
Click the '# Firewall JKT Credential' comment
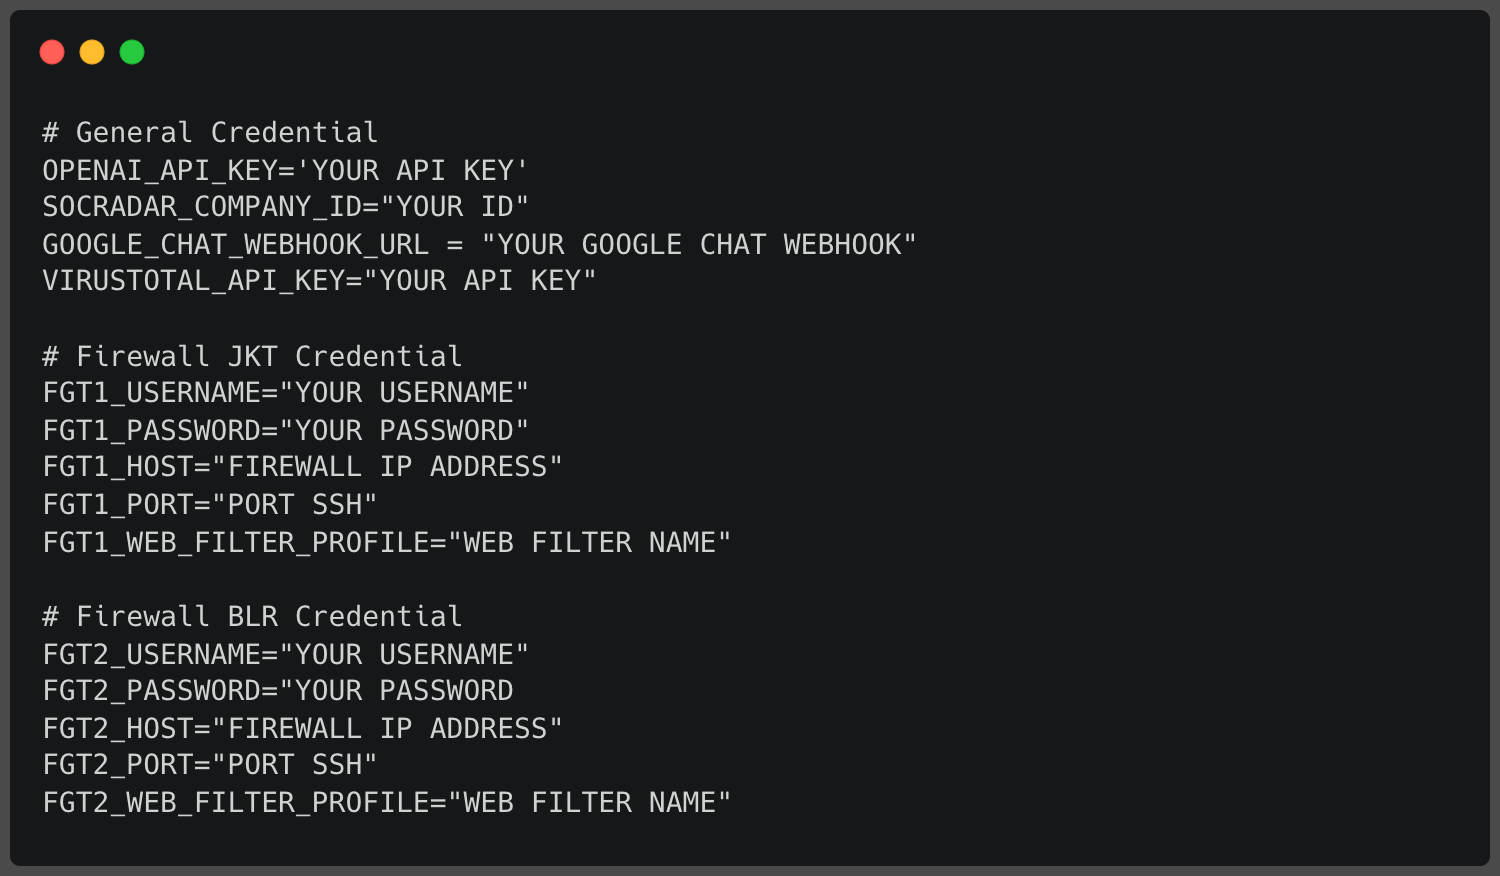tap(252, 357)
